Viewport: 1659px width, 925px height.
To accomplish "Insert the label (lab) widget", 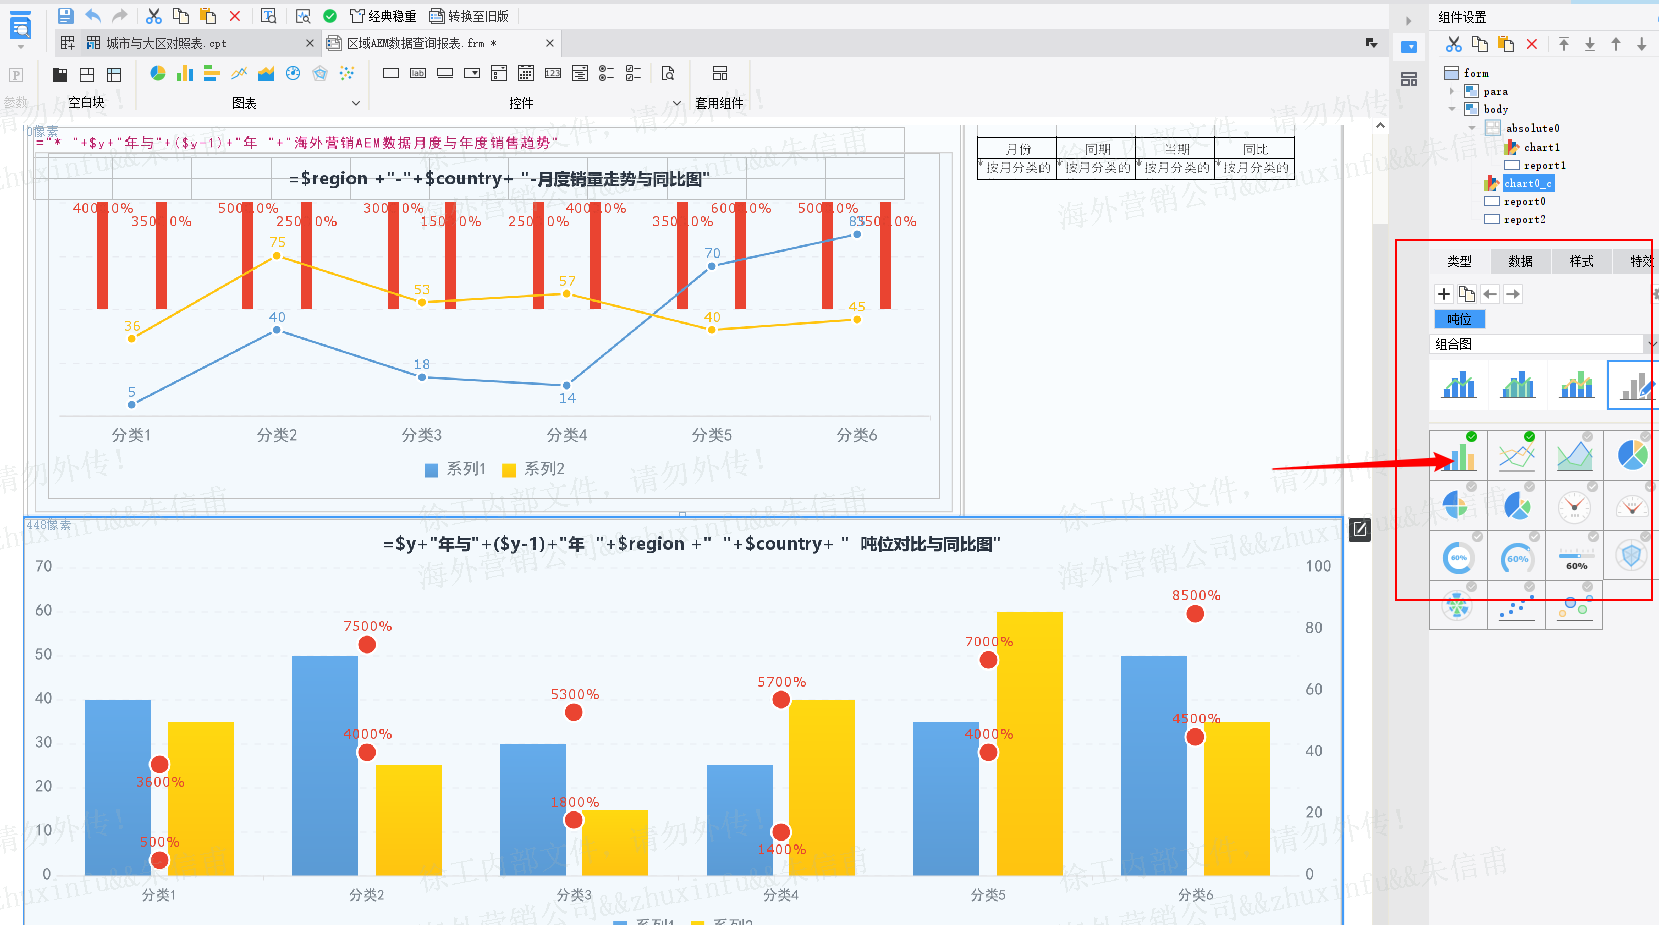I will tap(418, 73).
